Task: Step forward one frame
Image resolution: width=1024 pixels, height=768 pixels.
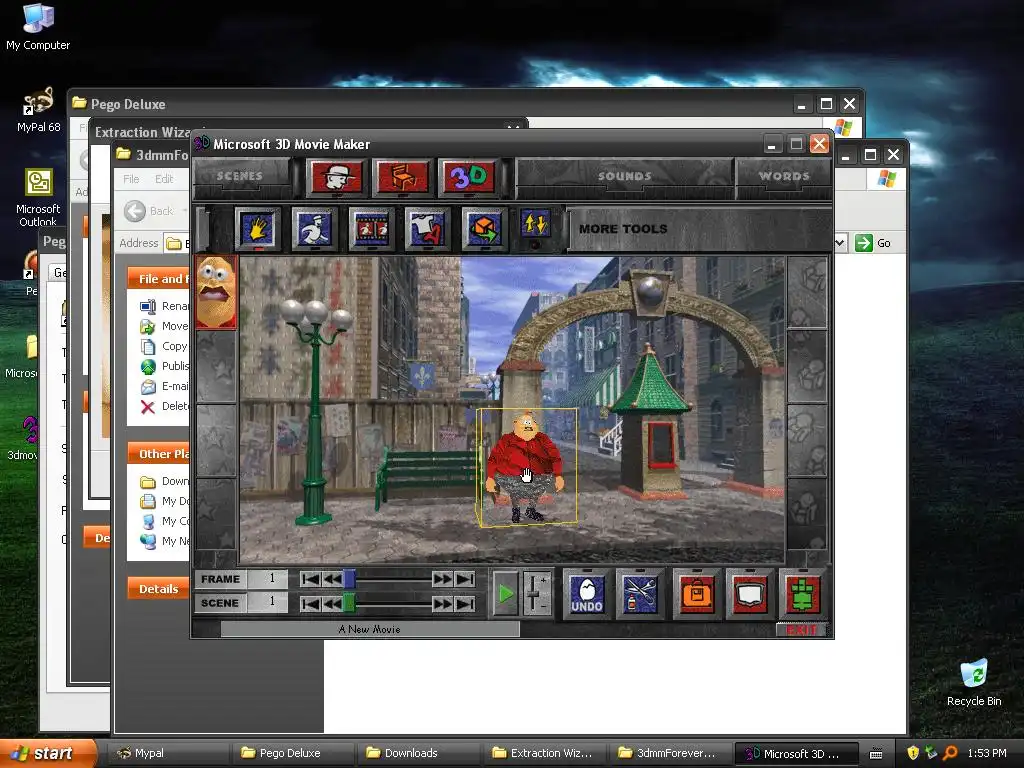Action: click(x=442, y=579)
